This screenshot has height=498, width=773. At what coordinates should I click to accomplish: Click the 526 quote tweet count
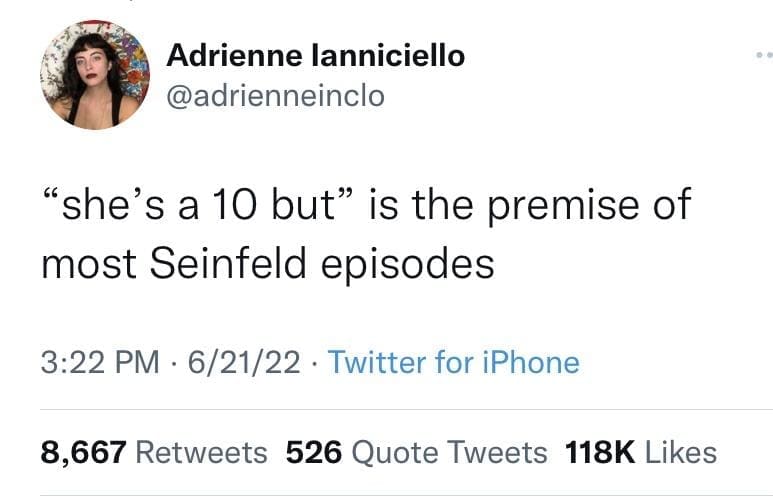pos(313,452)
